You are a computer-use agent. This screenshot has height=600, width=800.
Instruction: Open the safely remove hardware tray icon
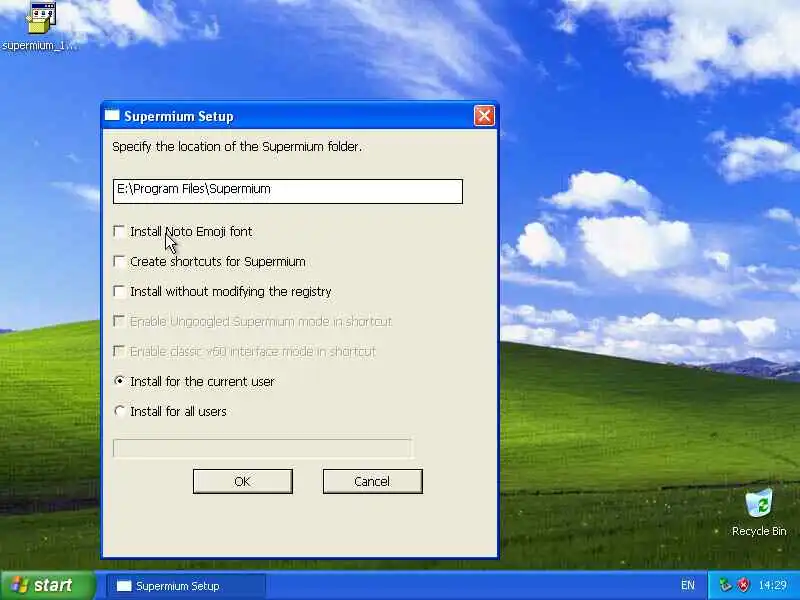tap(724, 585)
